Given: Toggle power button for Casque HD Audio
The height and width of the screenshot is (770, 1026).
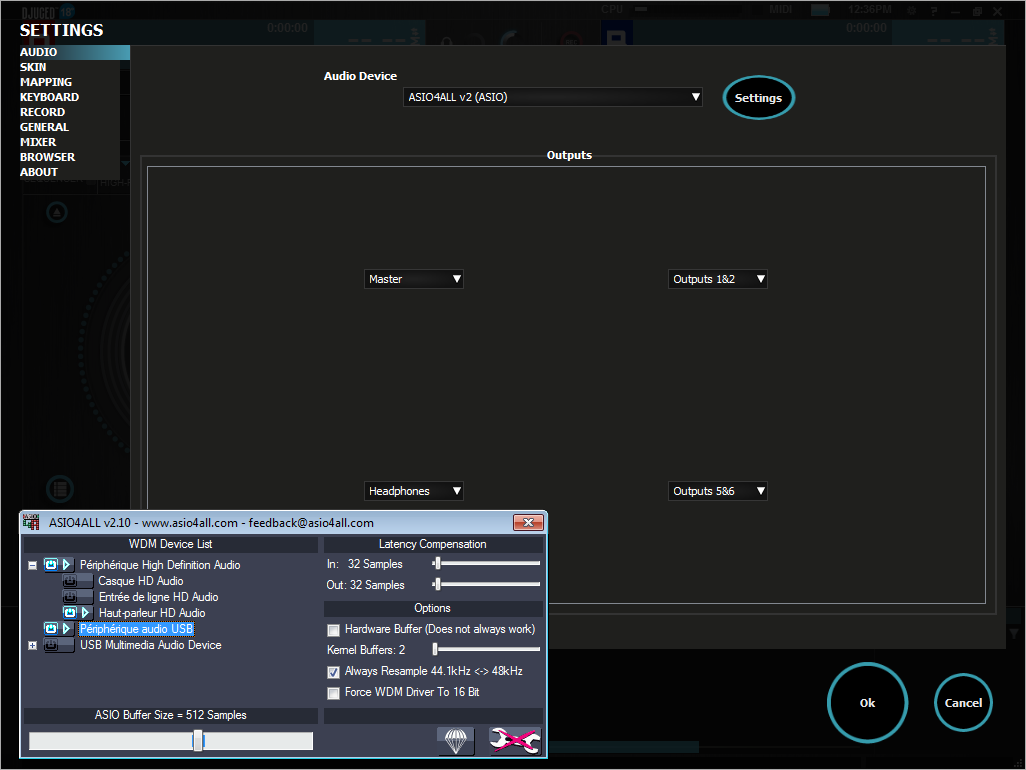Looking at the screenshot, I should (69, 580).
